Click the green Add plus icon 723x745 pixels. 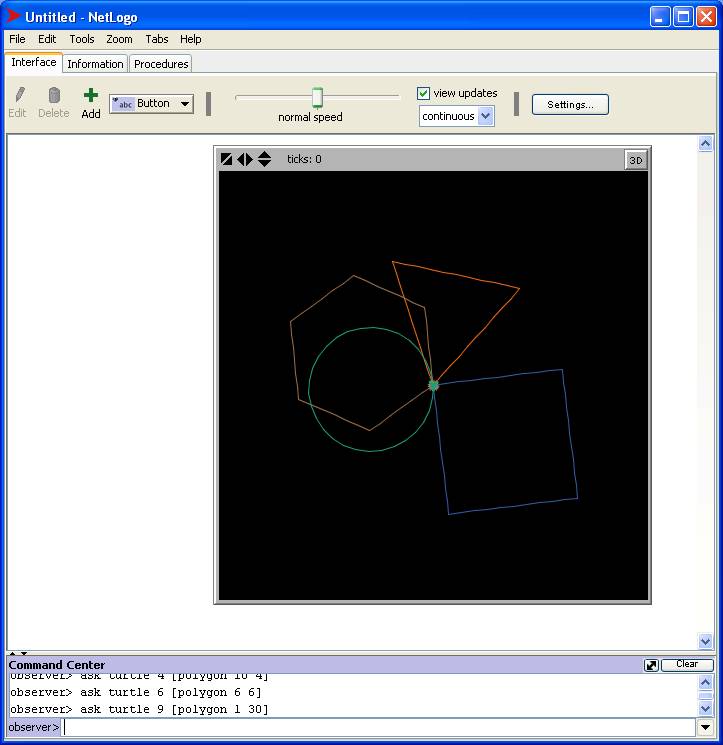click(x=90, y=96)
